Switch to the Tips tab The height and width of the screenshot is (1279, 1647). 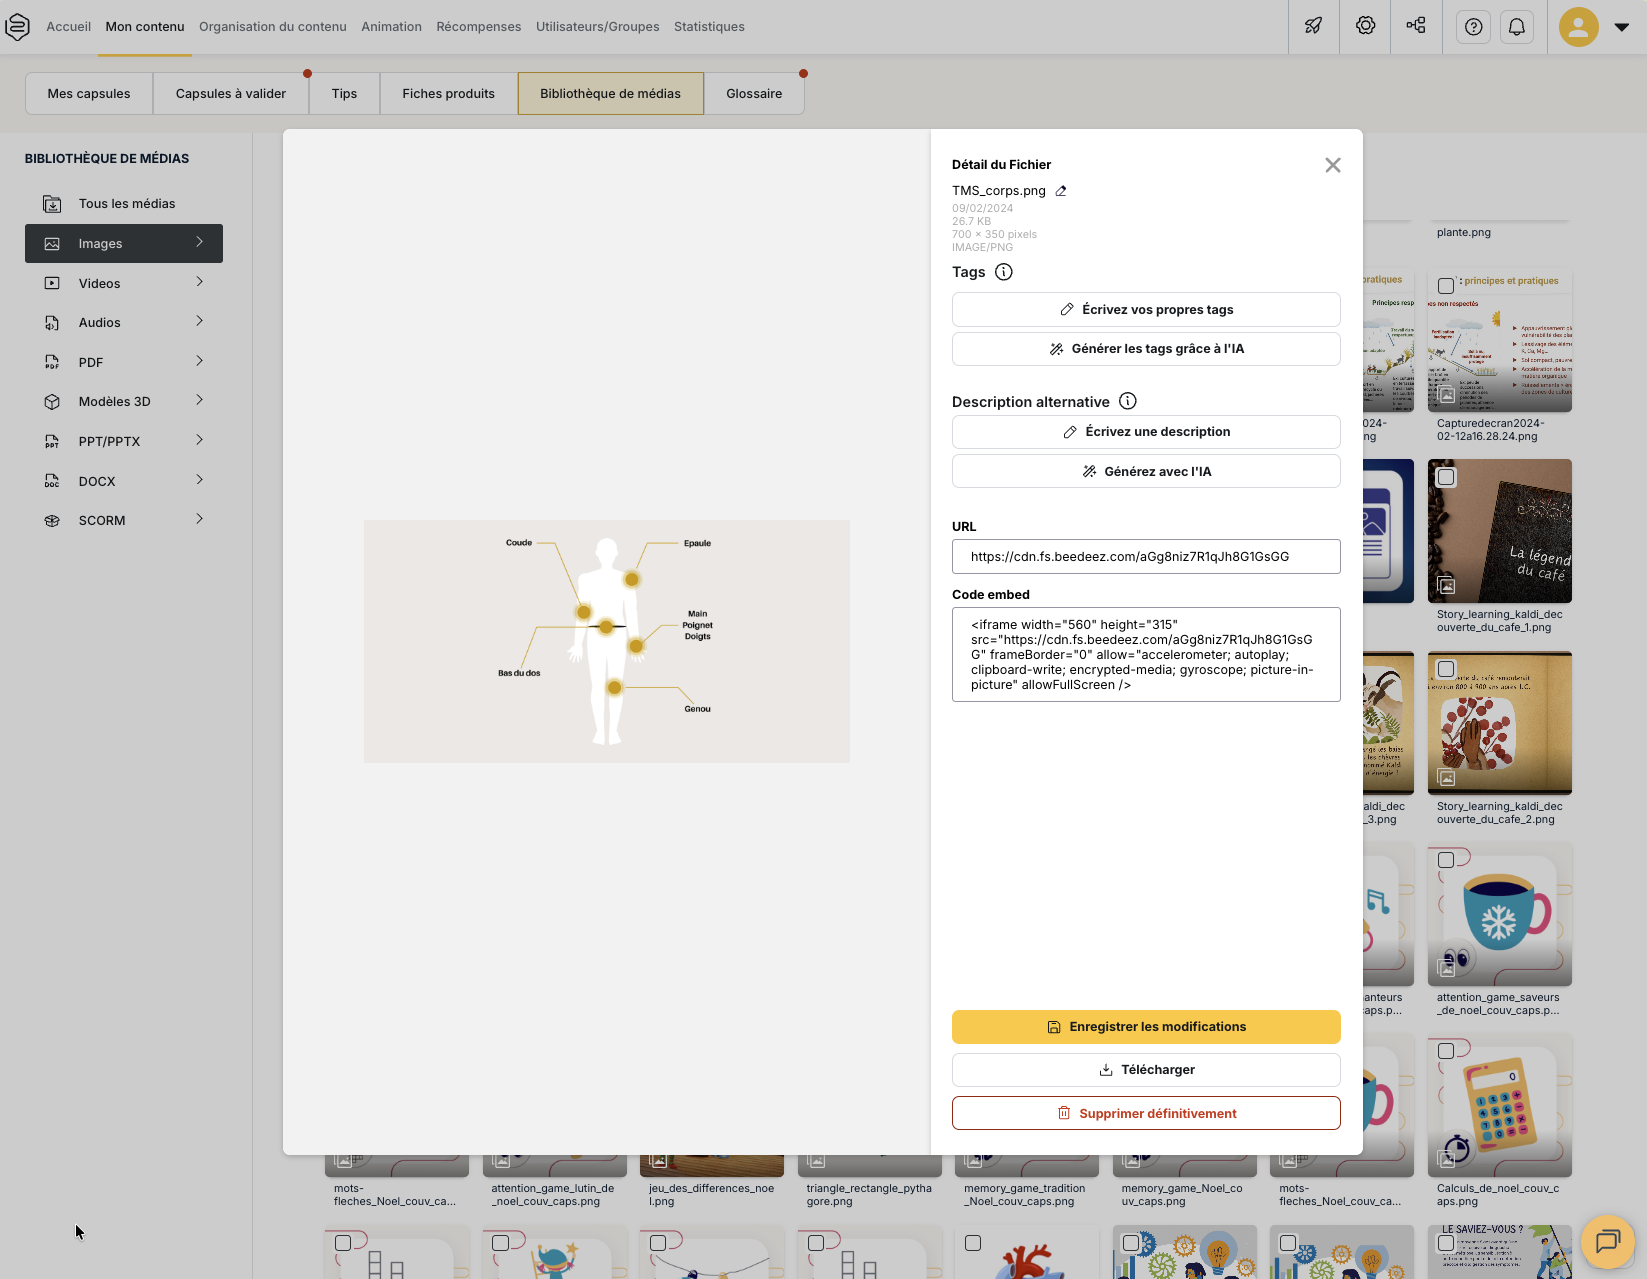(344, 94)
